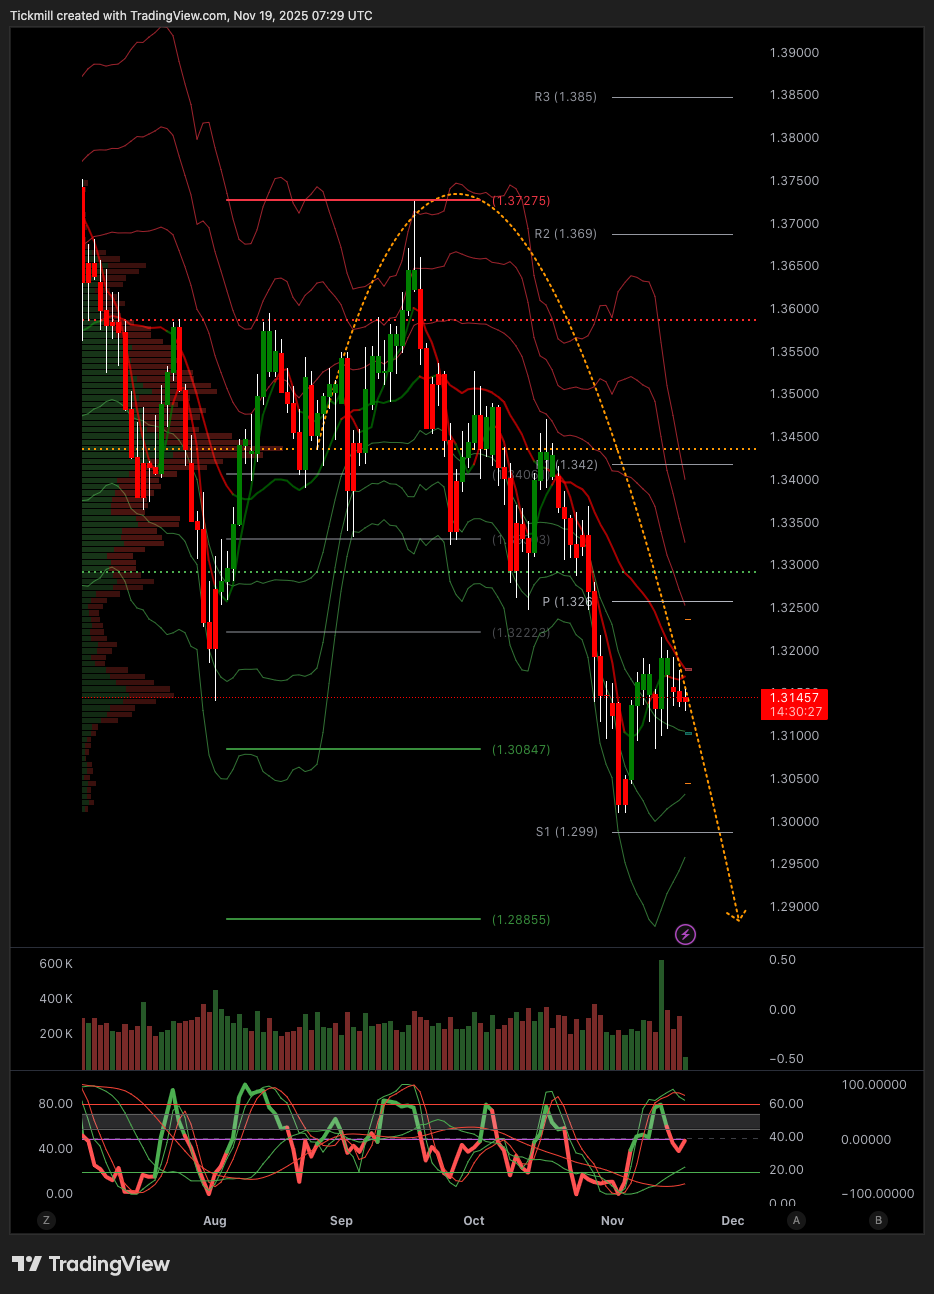The image size is (934, 1294).
Task: Click the Oct label on time axis
Action: tap(474, 1221)
